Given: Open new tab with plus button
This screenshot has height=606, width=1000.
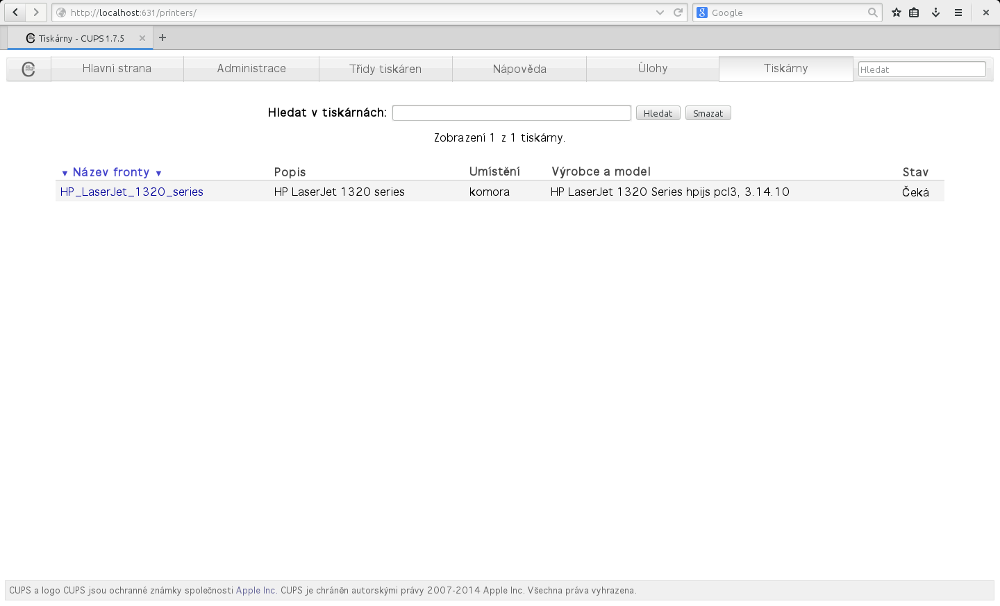Looking at the screenshot, I should point(163,38).
